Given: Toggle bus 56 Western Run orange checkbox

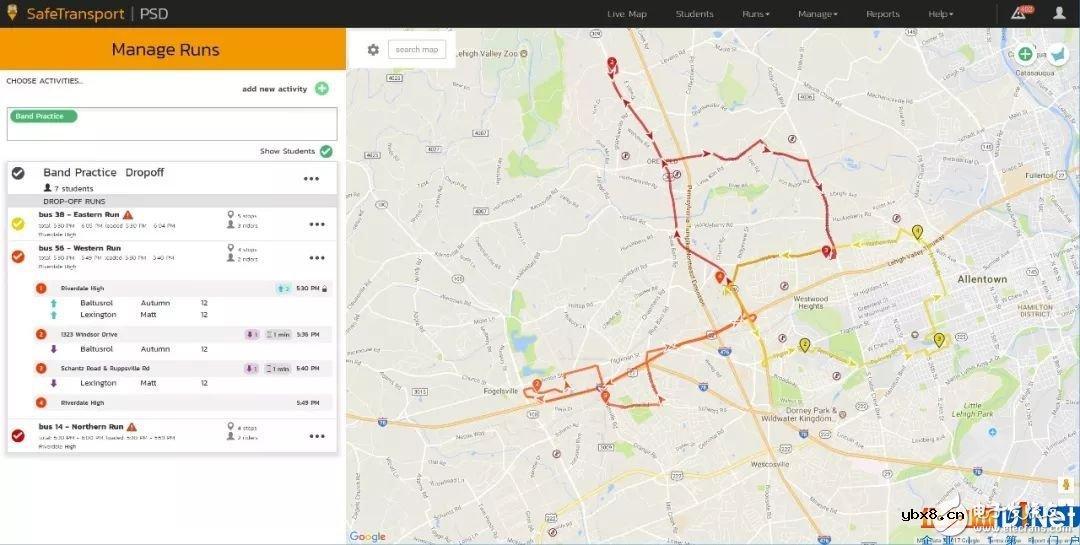Looking at the screenshot, I should click(18, 257).
